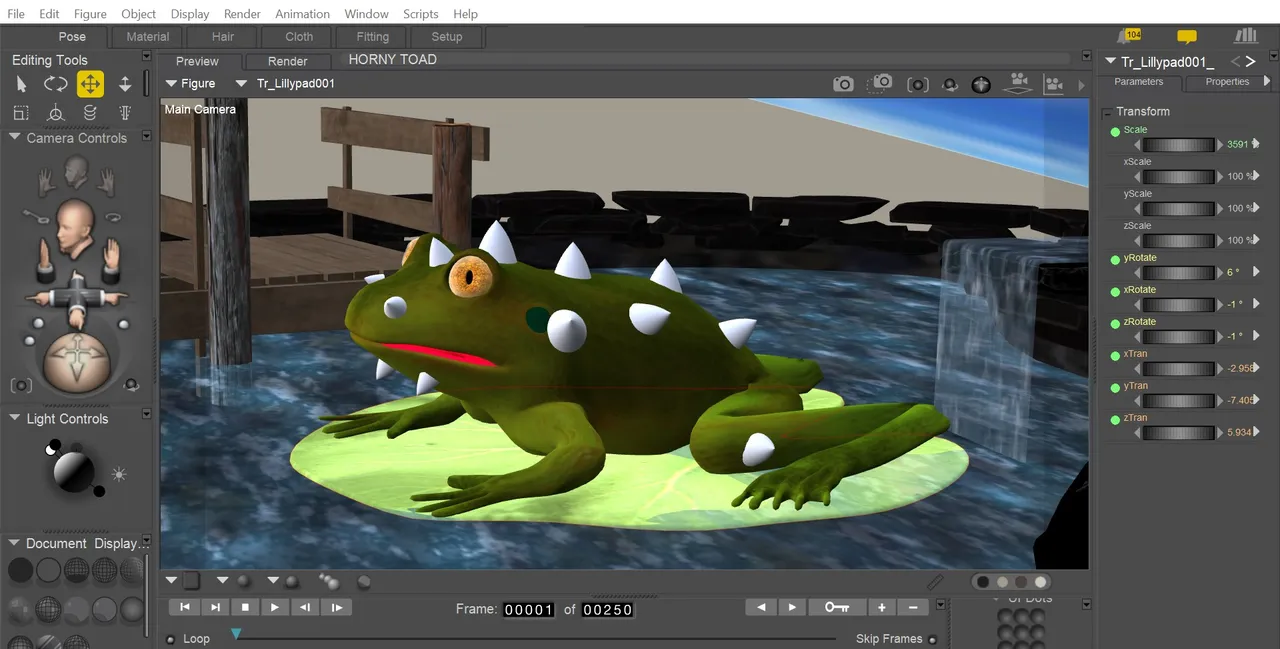Select the highlighted Translate/Pull tool
The width and height of the screenshot is (1280, 649).
(x=90, y=84)
